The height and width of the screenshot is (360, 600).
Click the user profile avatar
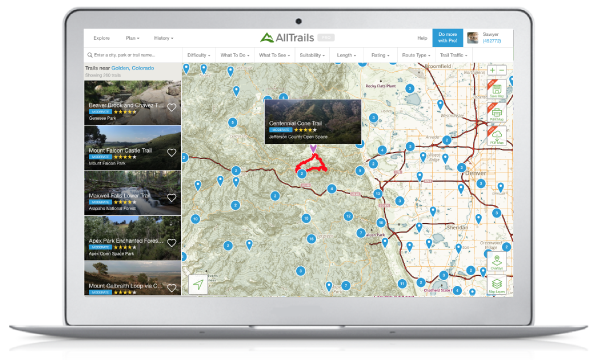tap(473, 37)
